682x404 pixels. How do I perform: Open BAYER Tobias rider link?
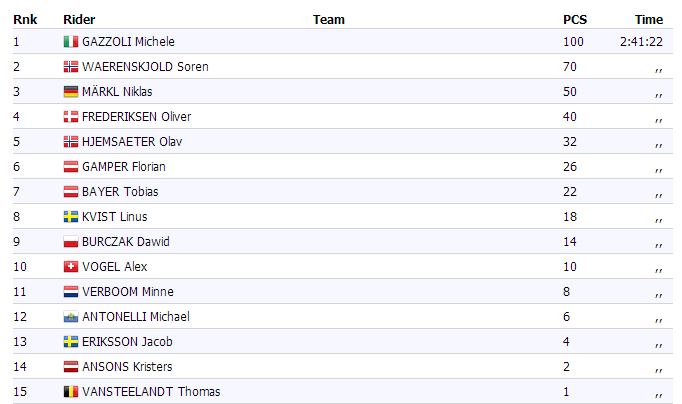click(x=120, y=192)
